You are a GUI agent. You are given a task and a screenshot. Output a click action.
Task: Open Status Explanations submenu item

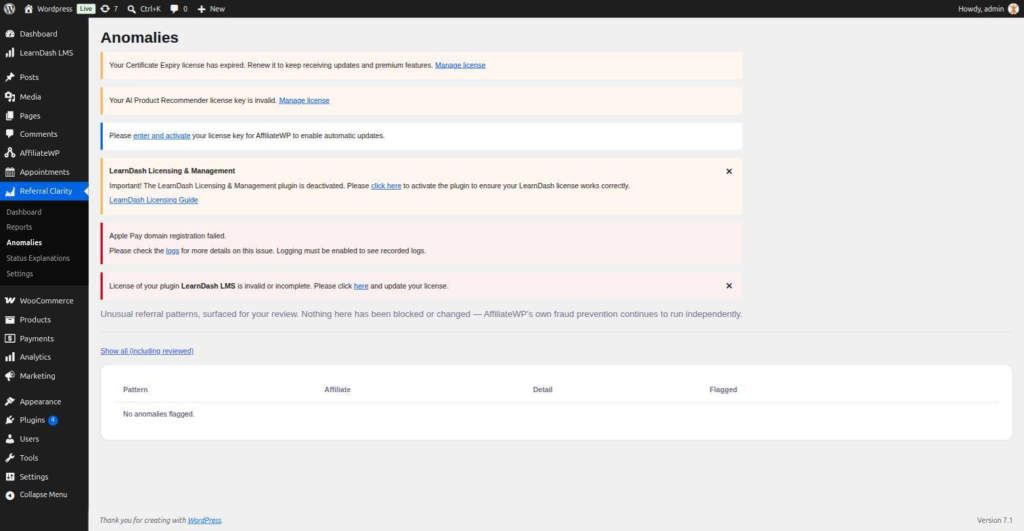pos(38,258)
